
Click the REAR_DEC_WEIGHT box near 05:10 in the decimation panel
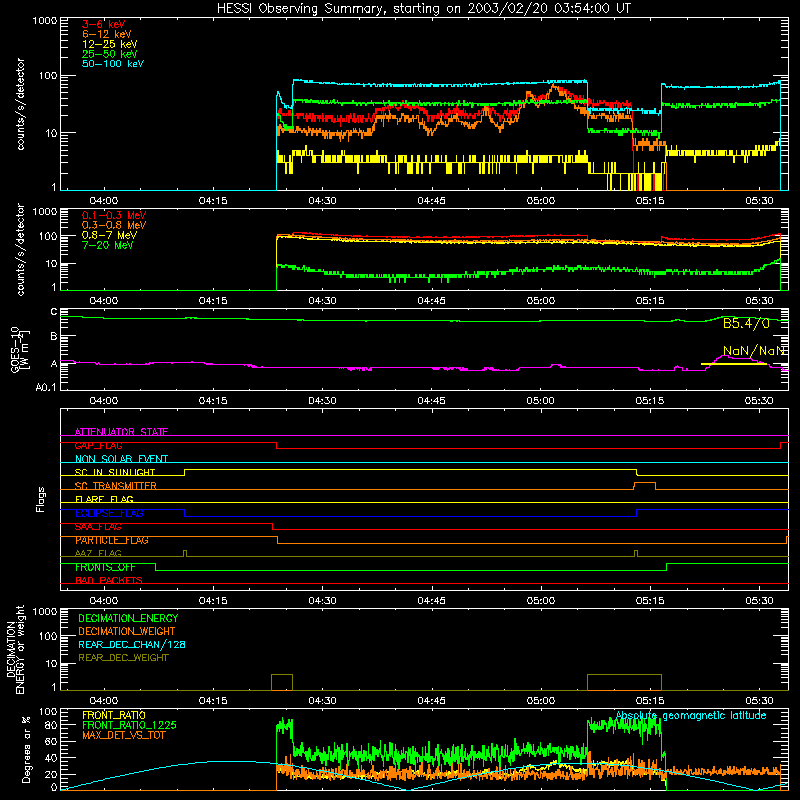pyautogui.click(x=624, y=682)
